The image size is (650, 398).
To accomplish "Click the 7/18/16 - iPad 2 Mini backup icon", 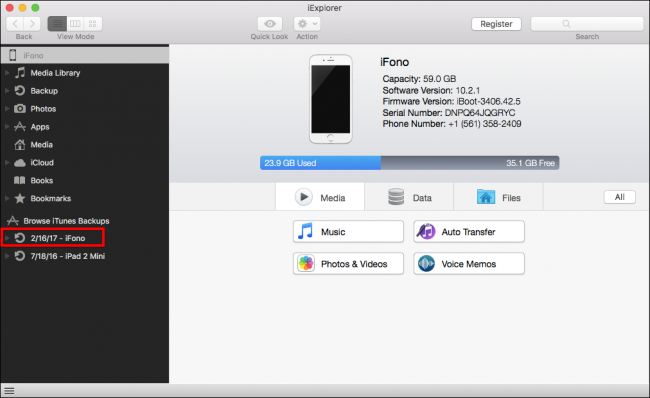I will point(19,256).
